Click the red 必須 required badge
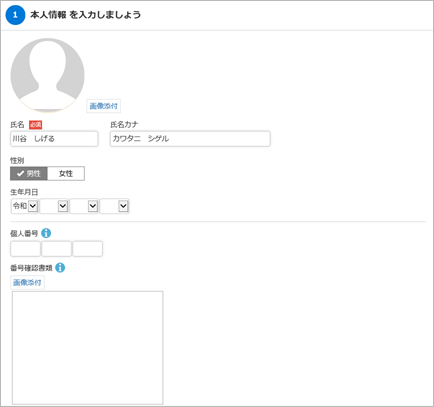Screen dimensions: 434x407 [x=35, y=125]
